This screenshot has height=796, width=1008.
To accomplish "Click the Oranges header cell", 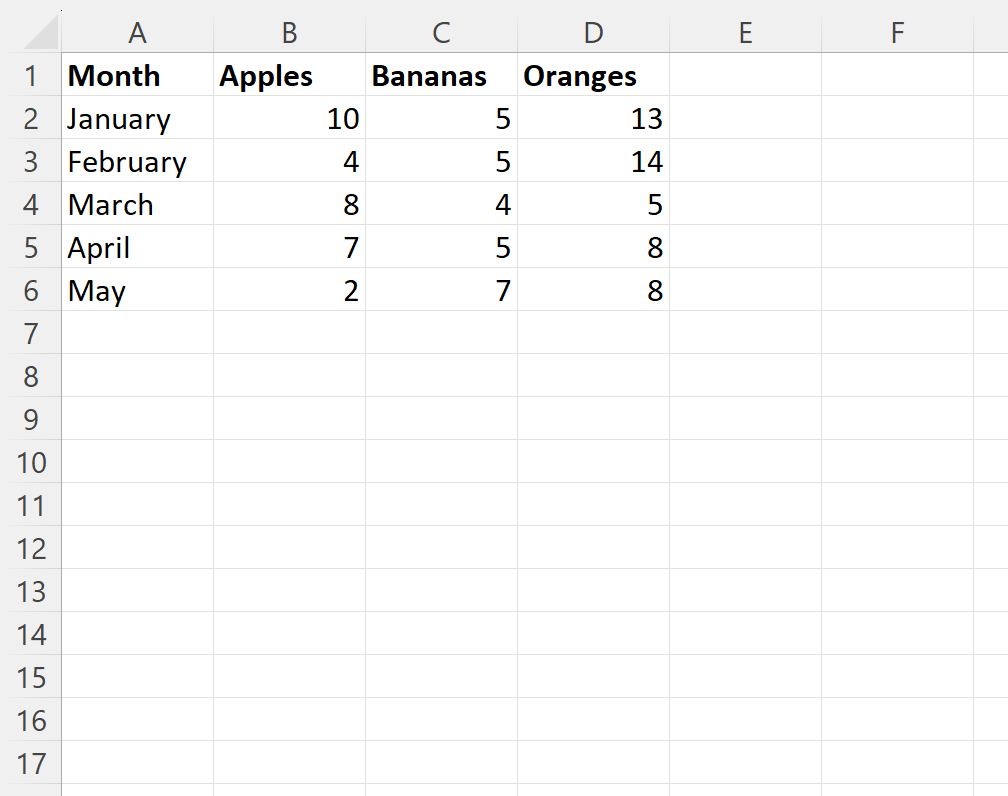I will pos(593,75).
